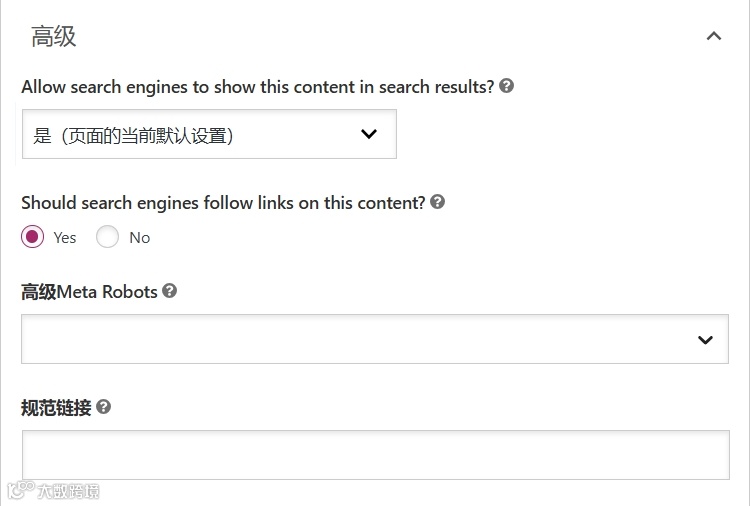
Task: Click the "No" option label text
Action: 140,238
